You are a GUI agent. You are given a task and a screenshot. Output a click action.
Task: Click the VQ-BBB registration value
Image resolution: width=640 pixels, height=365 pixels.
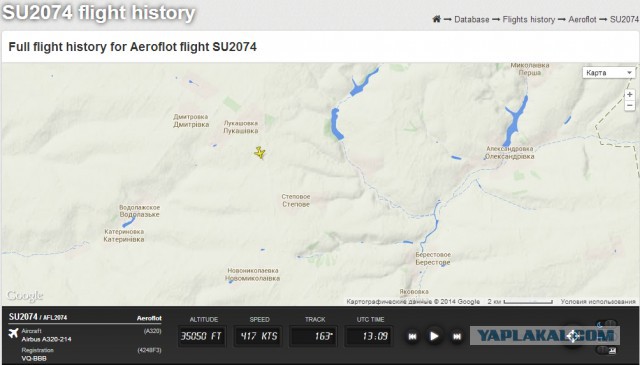pyautogui.click(x=34, y=358)
